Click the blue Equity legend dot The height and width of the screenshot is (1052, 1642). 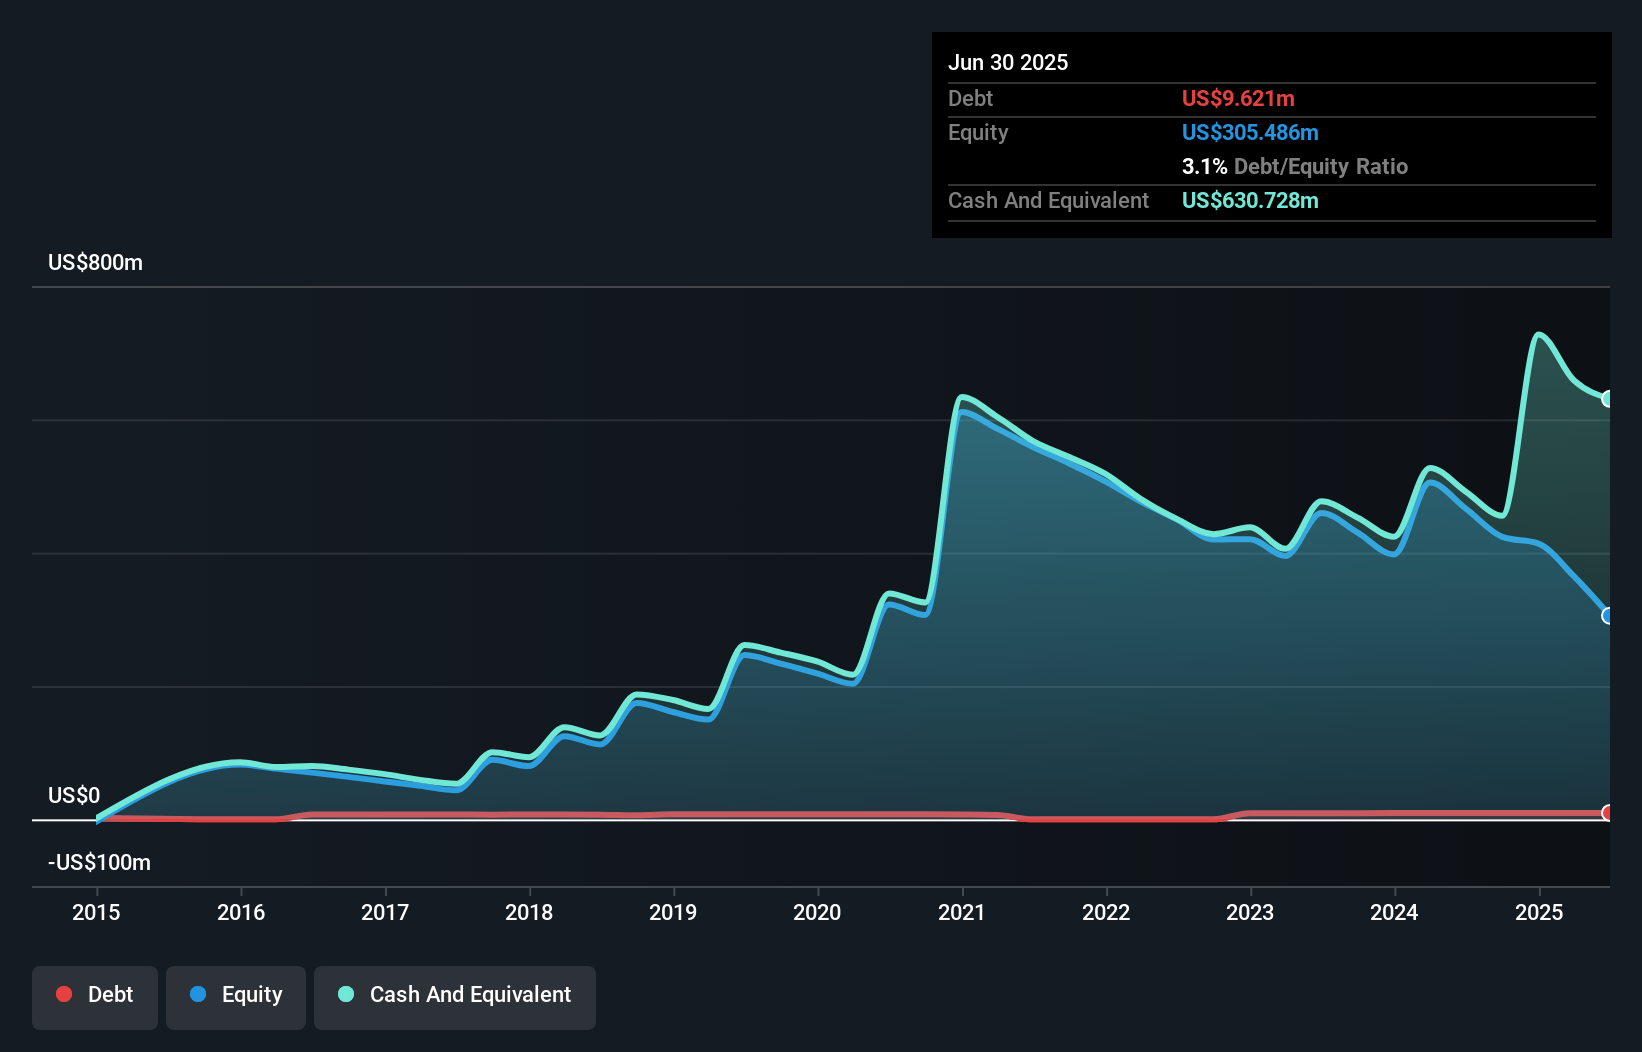pos(200,994)
